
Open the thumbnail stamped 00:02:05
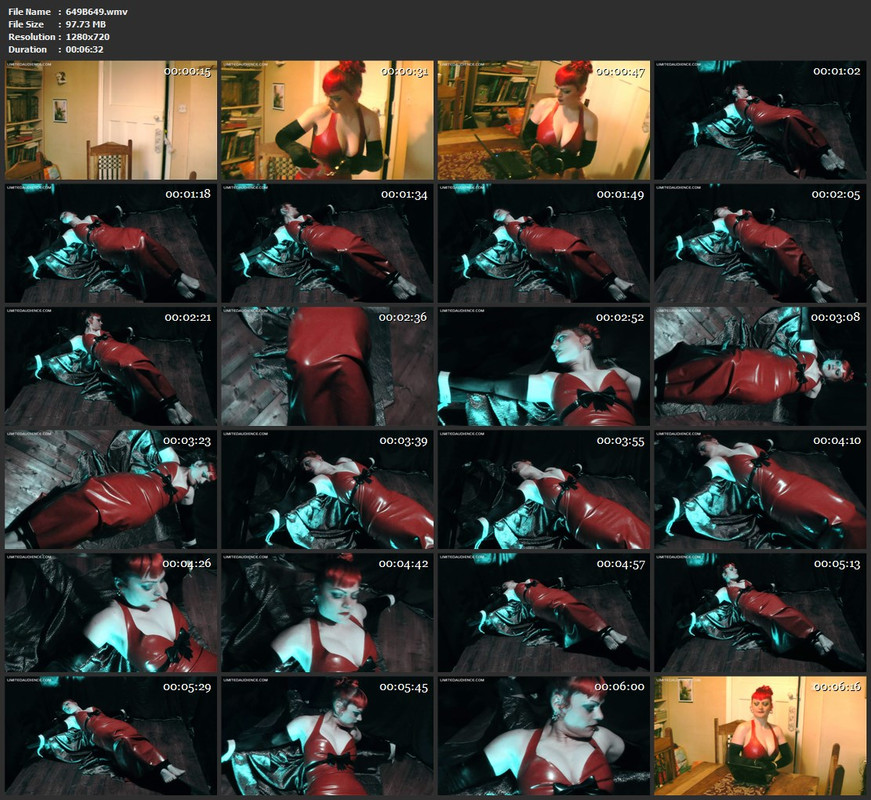(760, 243)
